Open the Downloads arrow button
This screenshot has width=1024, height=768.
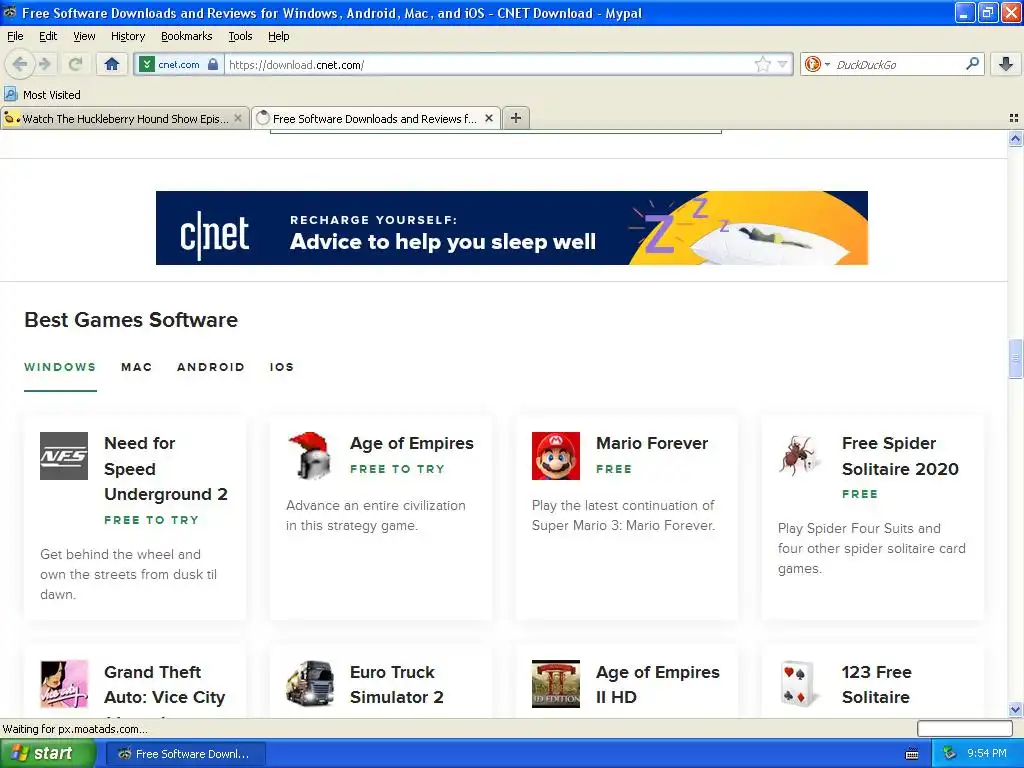1006,64
